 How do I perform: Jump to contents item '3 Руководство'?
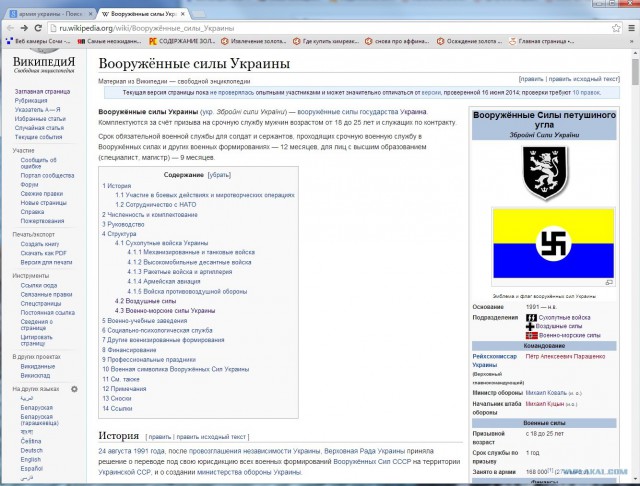tap(123, 224)
